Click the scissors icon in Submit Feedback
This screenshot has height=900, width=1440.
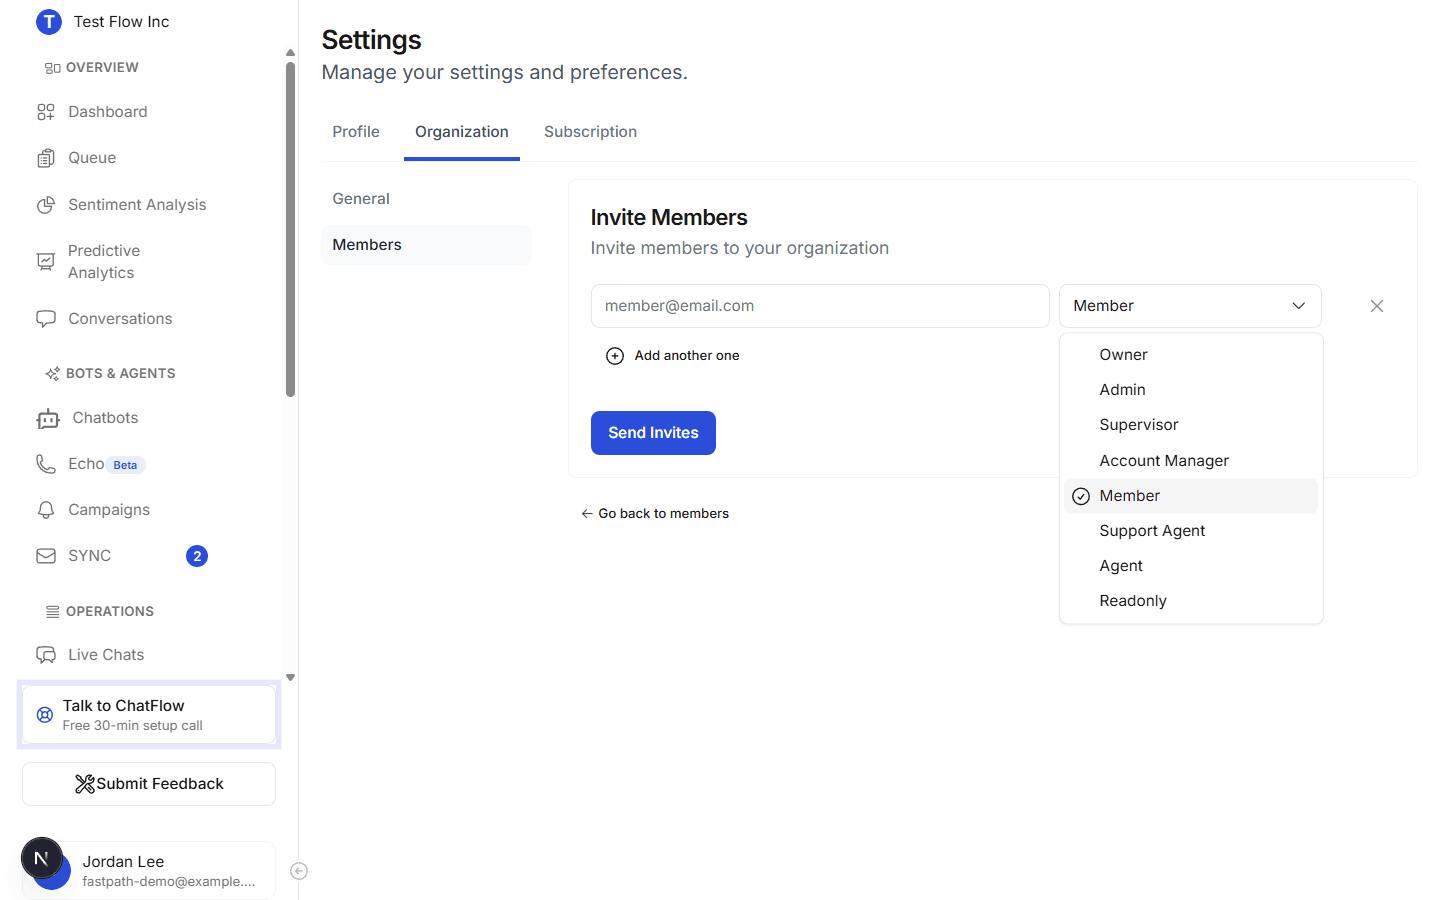click(x=85, y=784)
